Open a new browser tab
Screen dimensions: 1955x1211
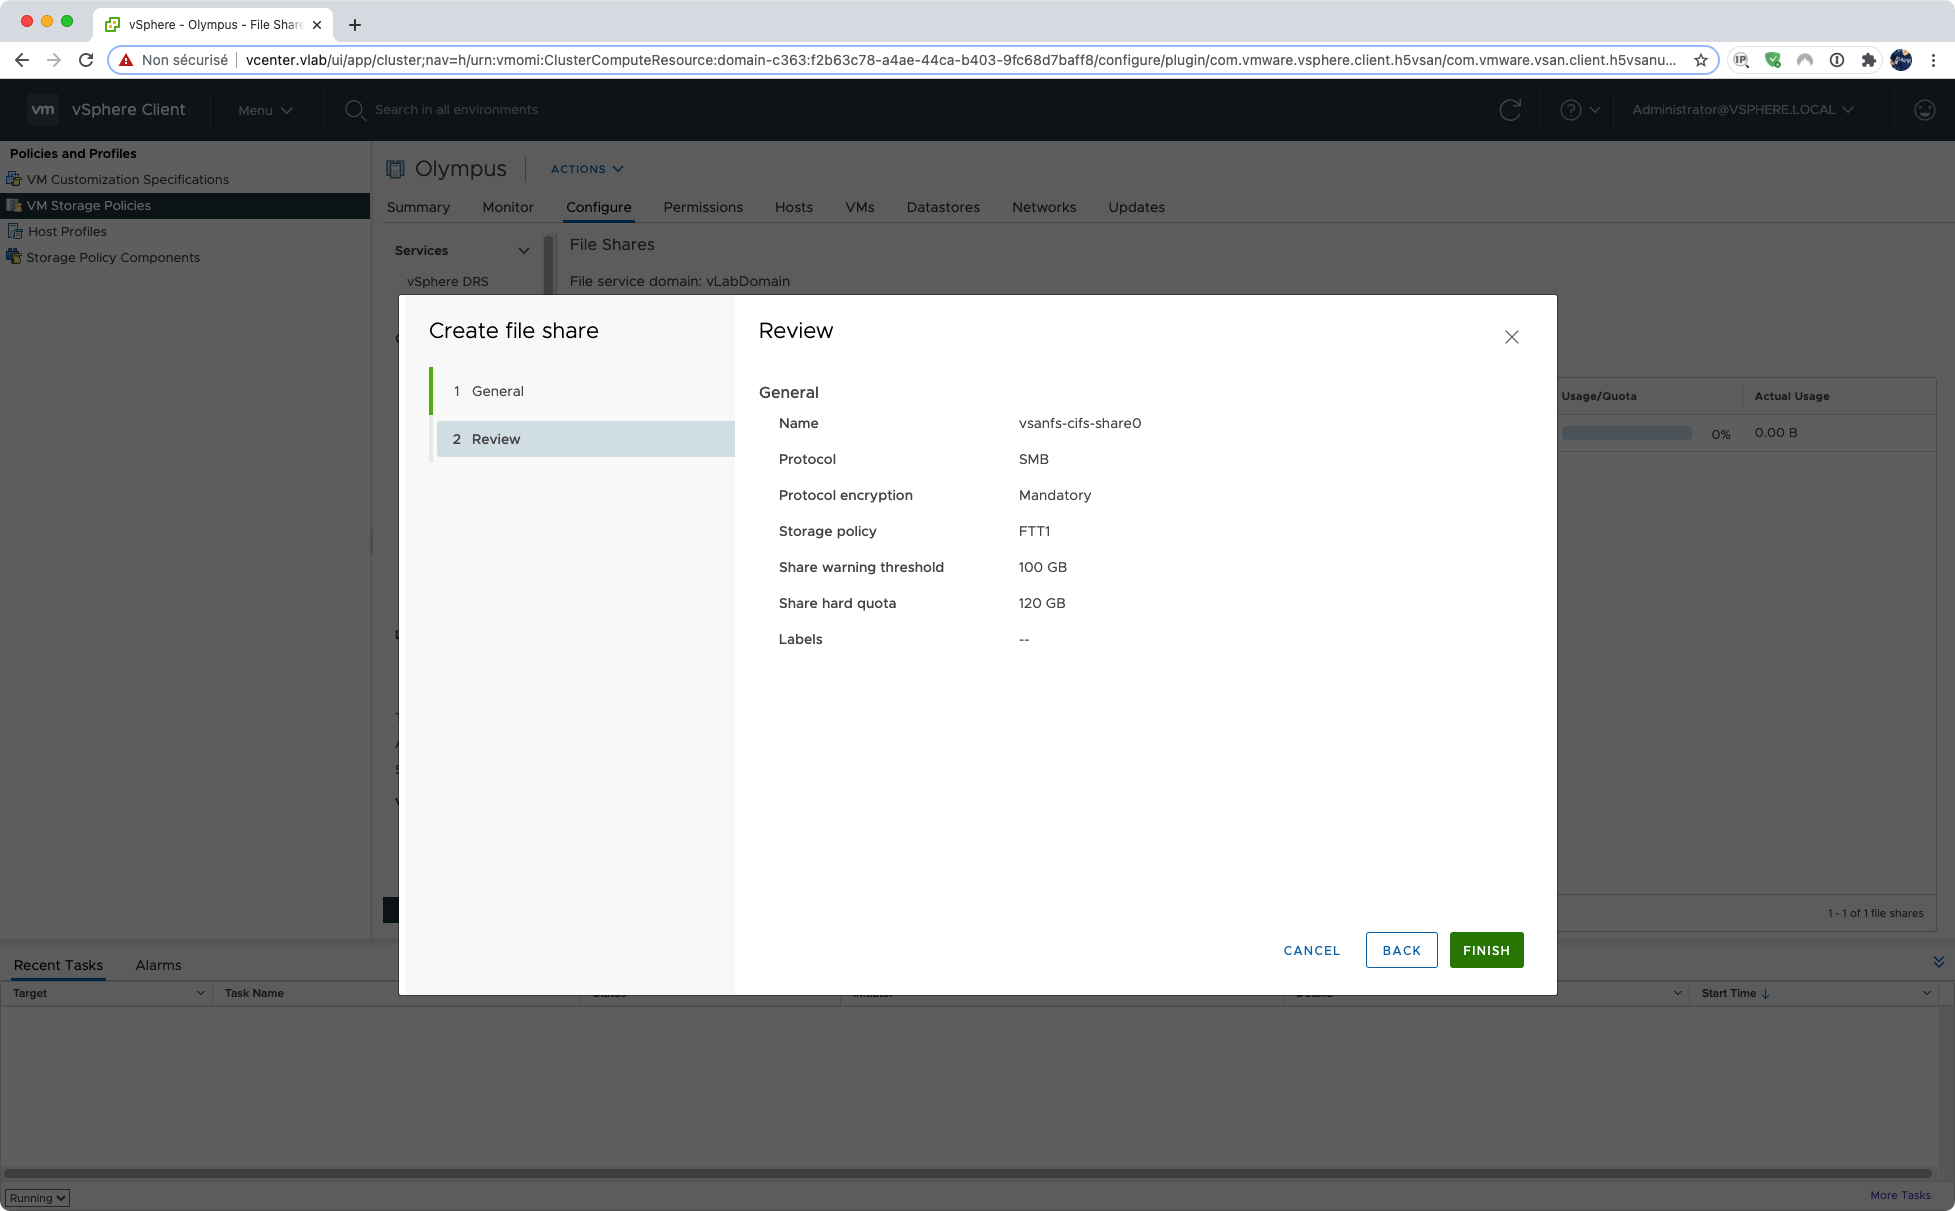pos(355,25)
